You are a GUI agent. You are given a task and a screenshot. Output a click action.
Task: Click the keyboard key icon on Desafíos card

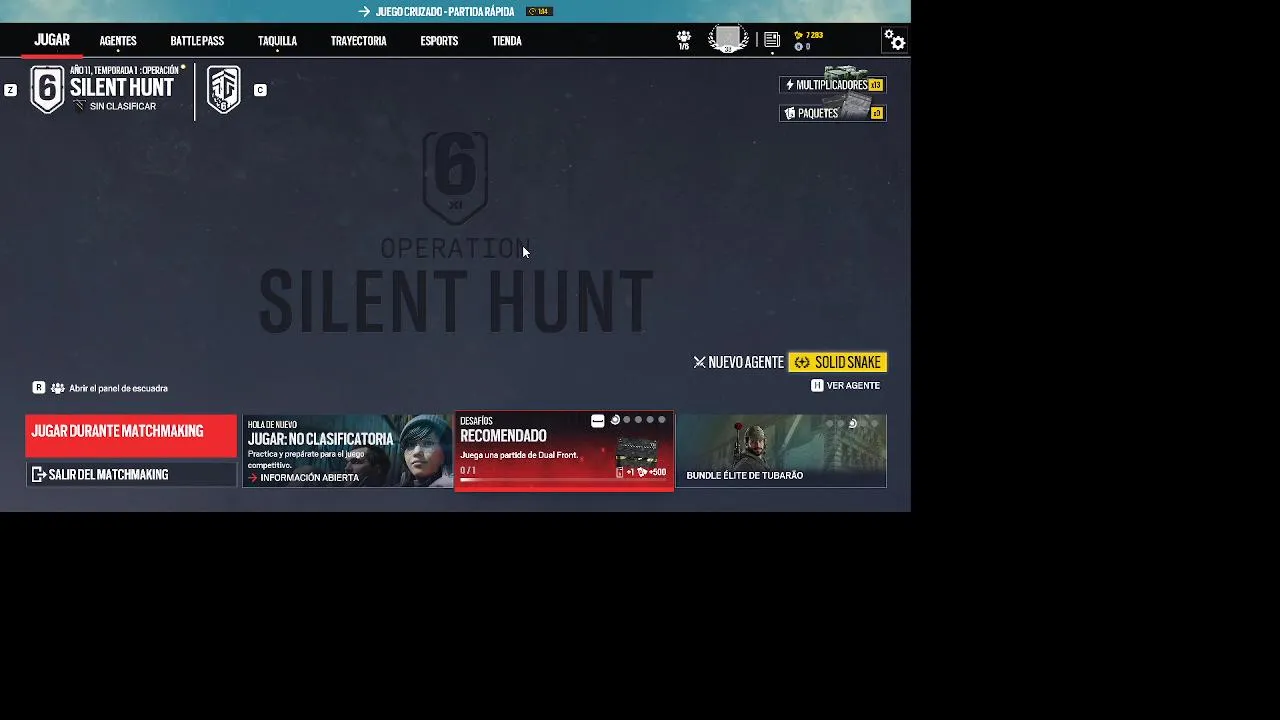[x=597, y=421]
